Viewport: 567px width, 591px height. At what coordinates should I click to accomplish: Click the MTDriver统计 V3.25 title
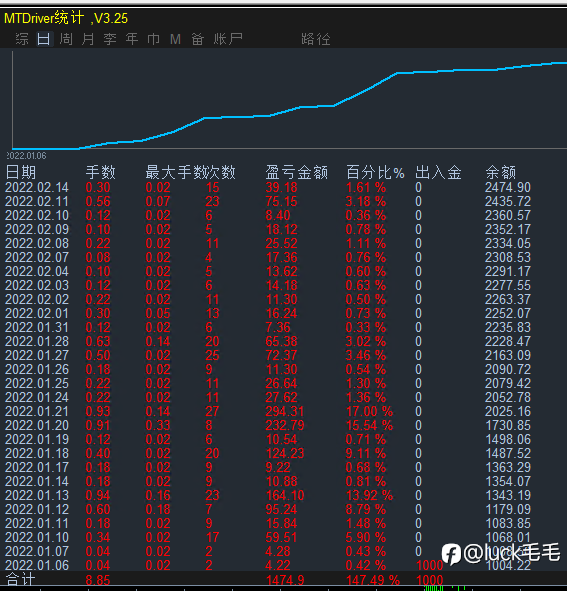click(66, 18)
